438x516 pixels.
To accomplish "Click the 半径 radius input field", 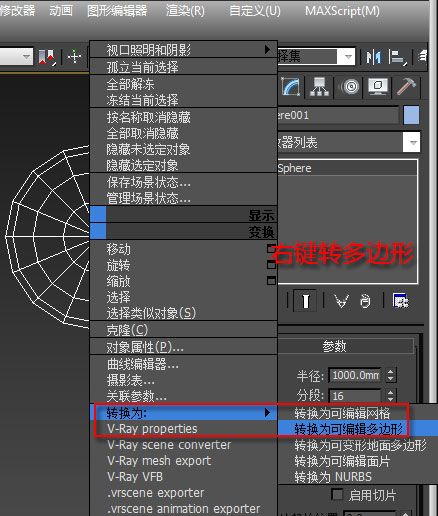I will (355, 375).
